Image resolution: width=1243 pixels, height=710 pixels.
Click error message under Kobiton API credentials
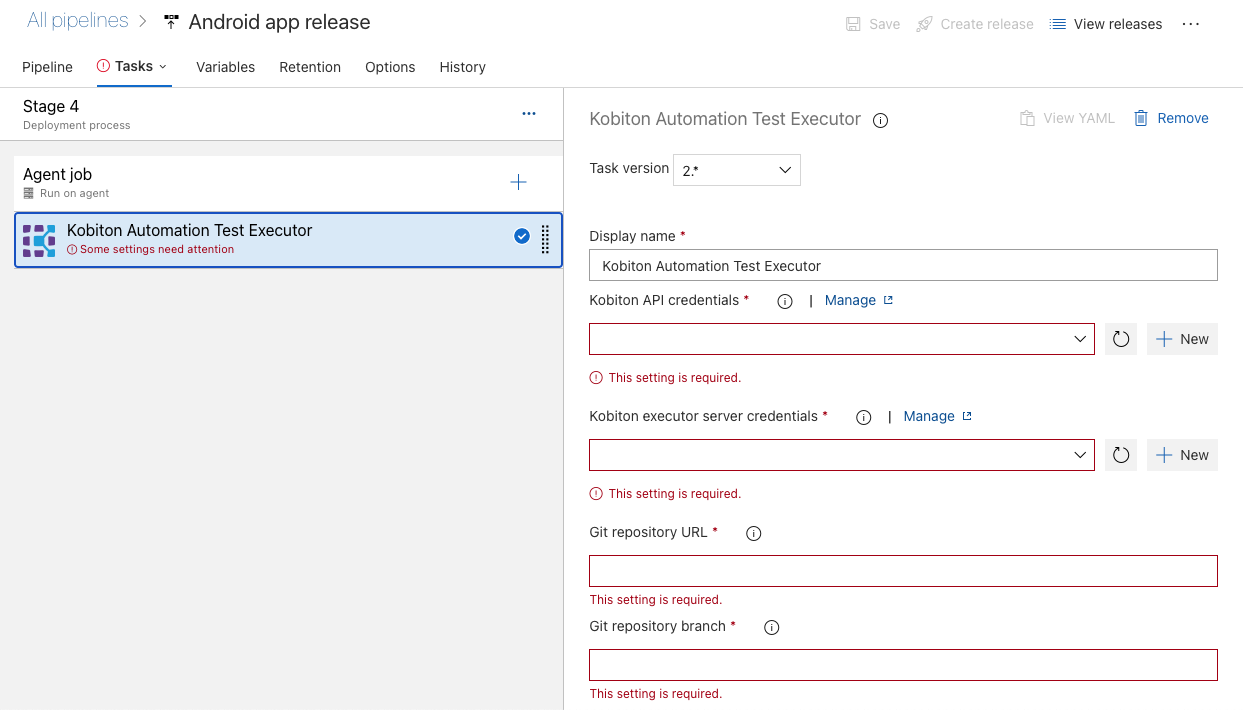coord(665,378)
